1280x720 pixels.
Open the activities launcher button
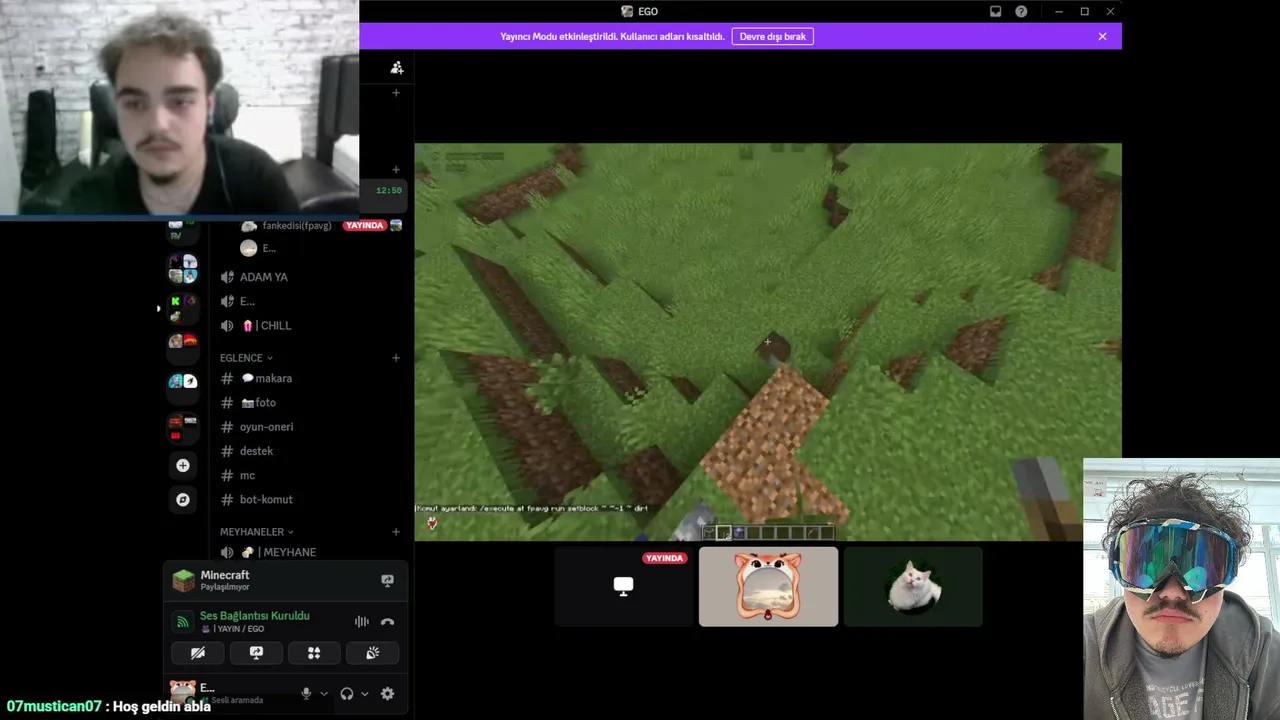coord(314,653)
